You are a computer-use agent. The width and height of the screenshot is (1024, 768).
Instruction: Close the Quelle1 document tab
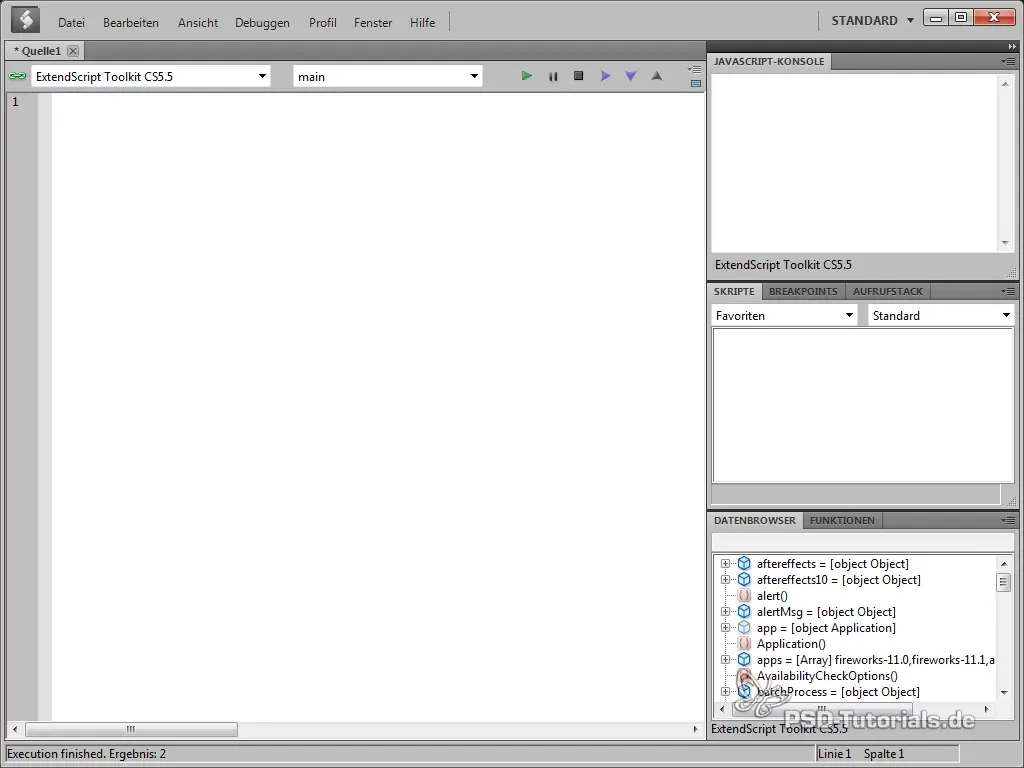coord(73,51)
